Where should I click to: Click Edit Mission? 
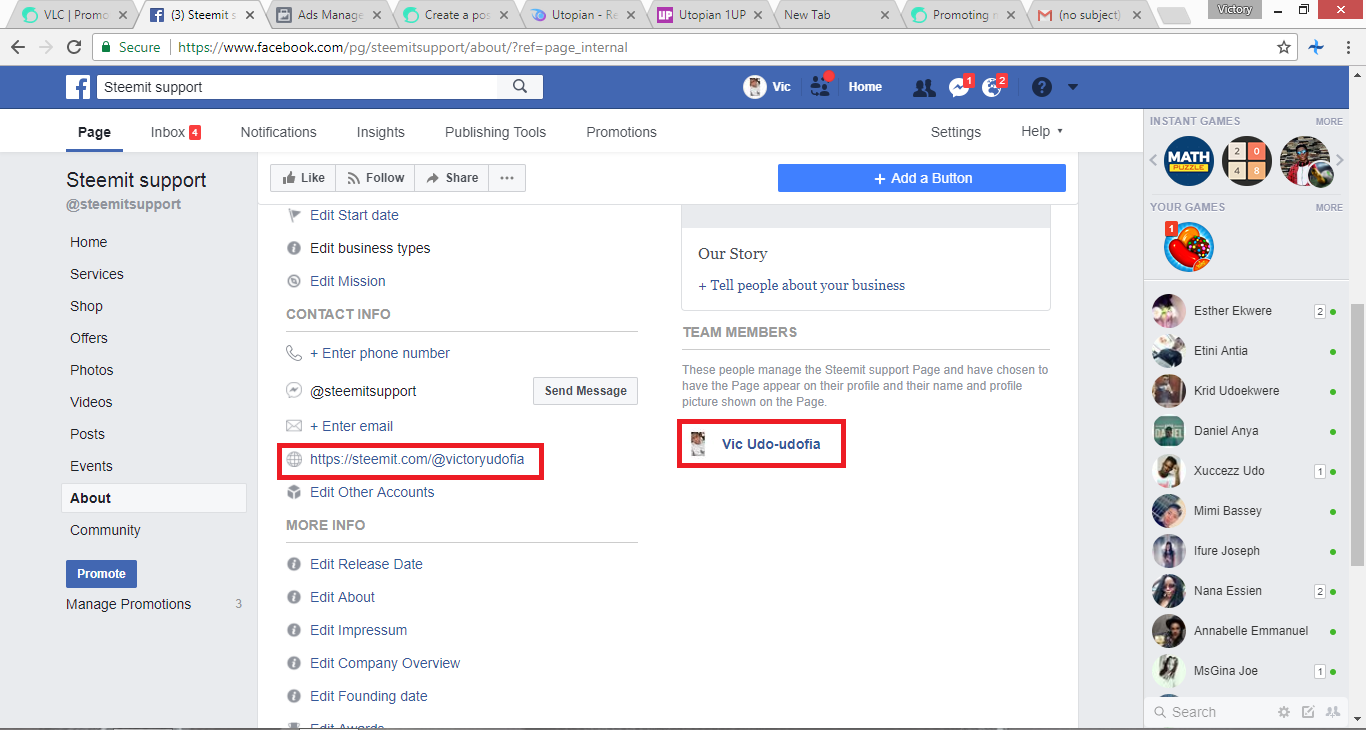point(347,281)
